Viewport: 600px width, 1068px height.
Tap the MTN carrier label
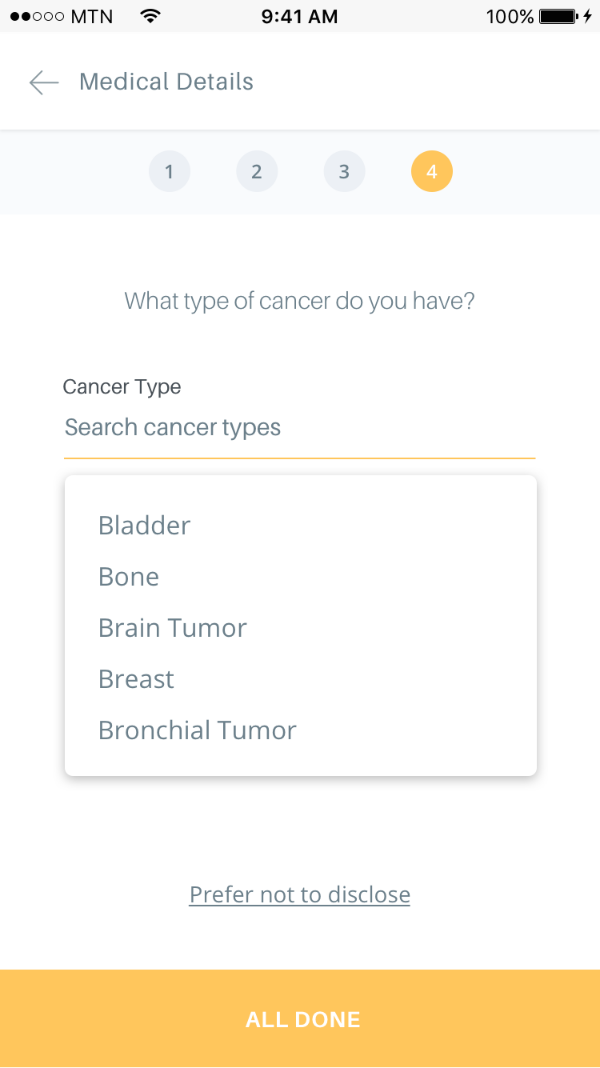pos(92,17)
